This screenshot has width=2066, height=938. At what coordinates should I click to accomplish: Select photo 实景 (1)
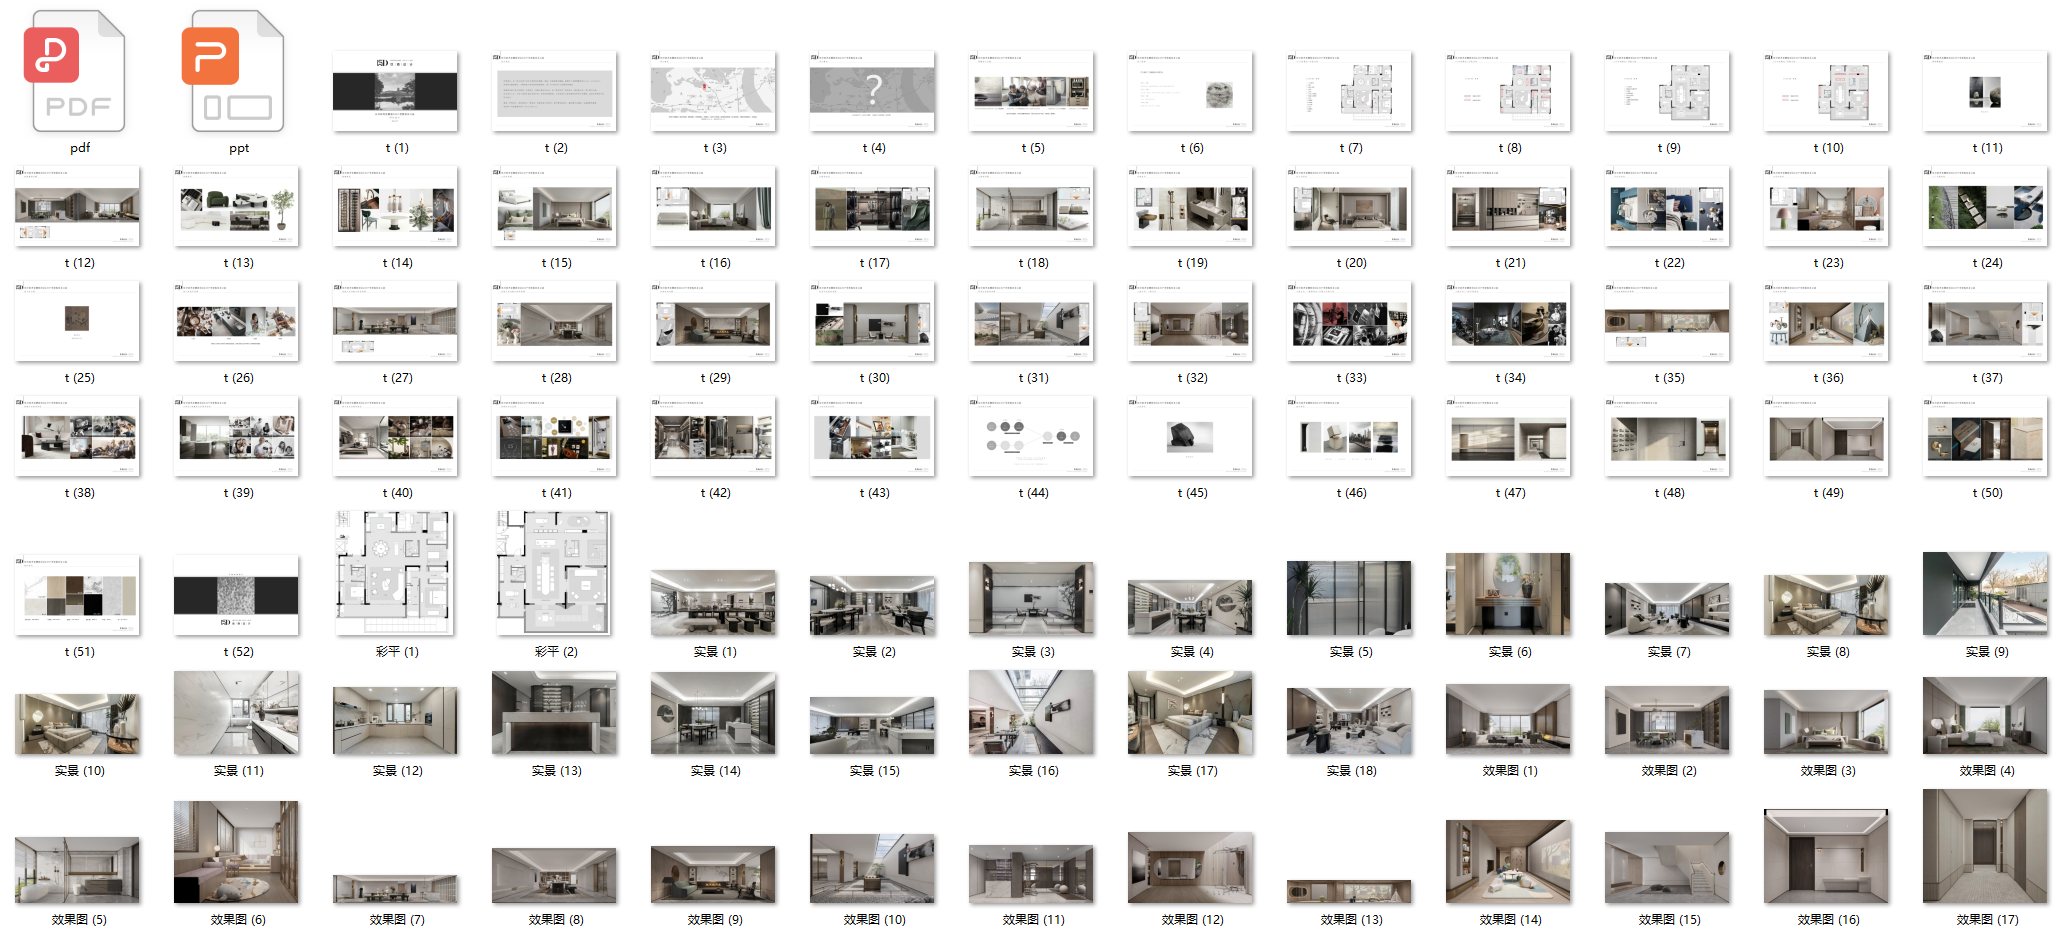713,603
